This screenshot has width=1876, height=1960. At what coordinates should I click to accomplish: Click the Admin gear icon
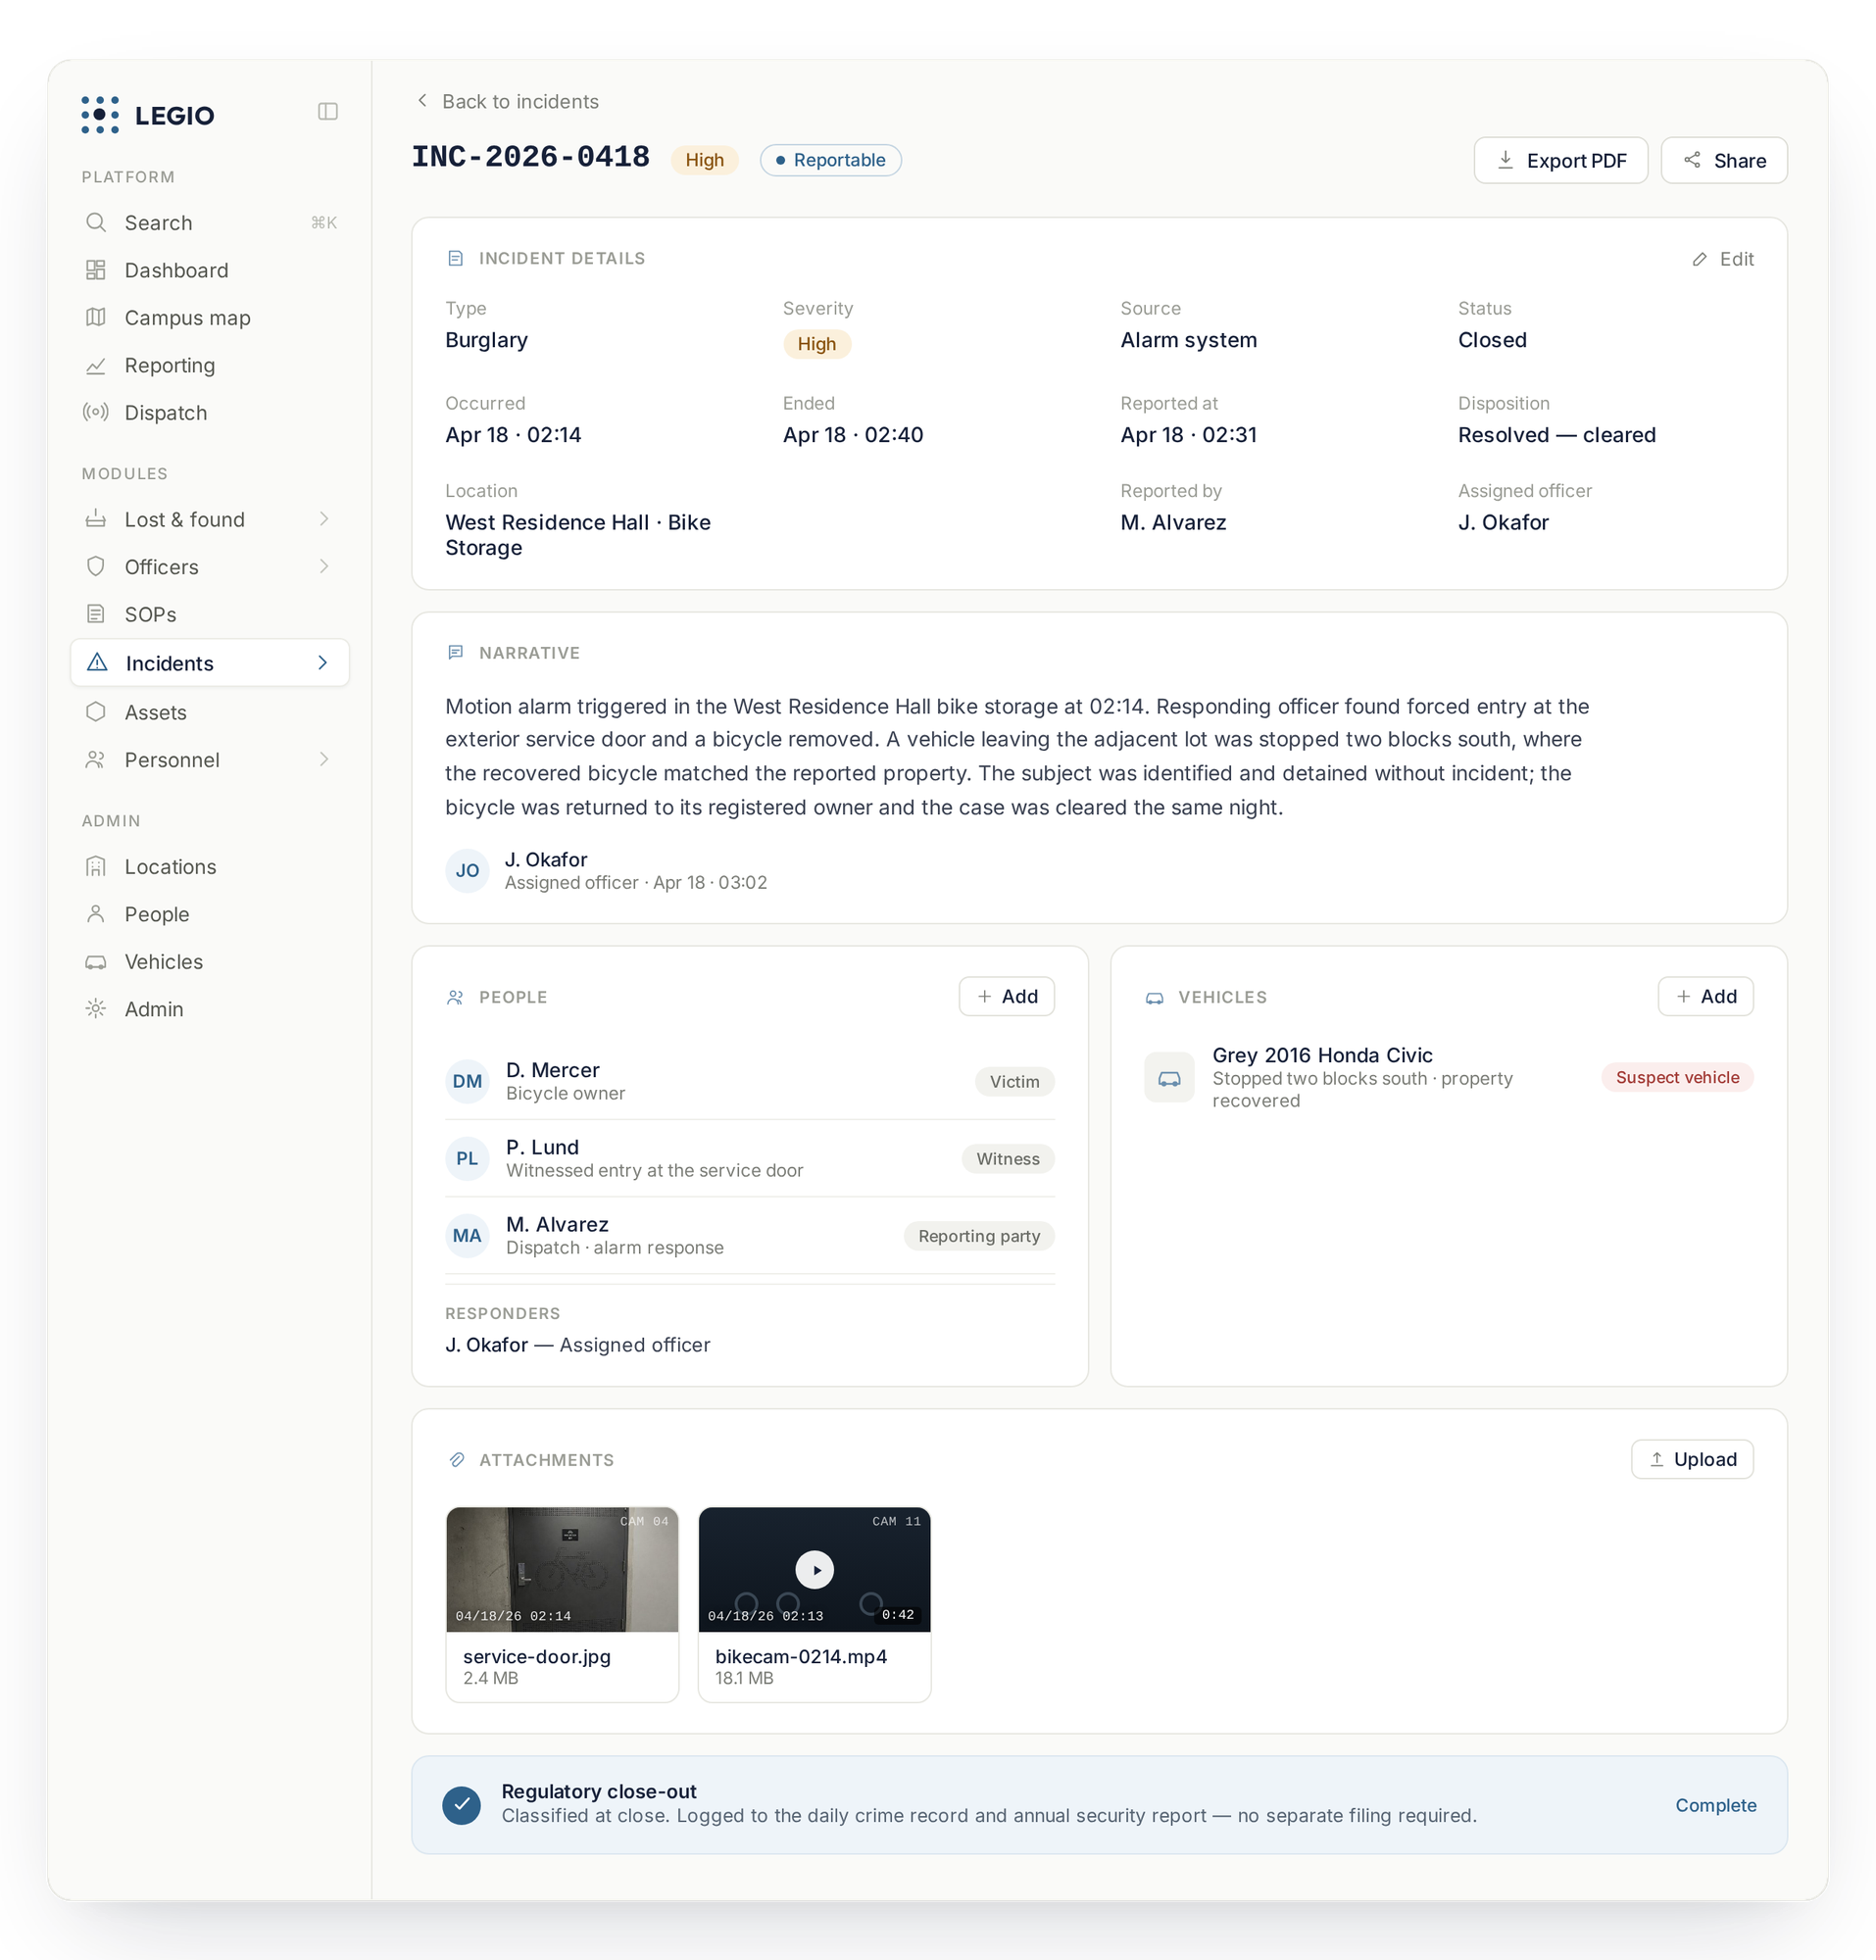click(x=96, y=1009)
